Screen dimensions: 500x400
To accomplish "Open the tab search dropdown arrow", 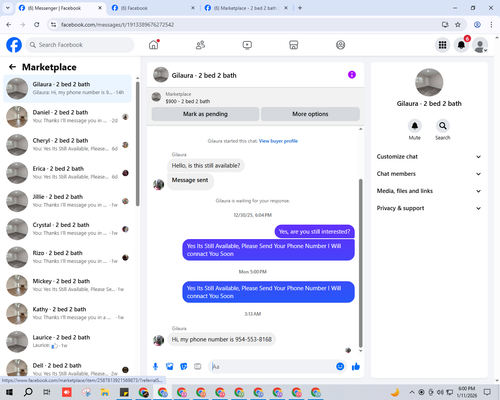I will [7, 8].
